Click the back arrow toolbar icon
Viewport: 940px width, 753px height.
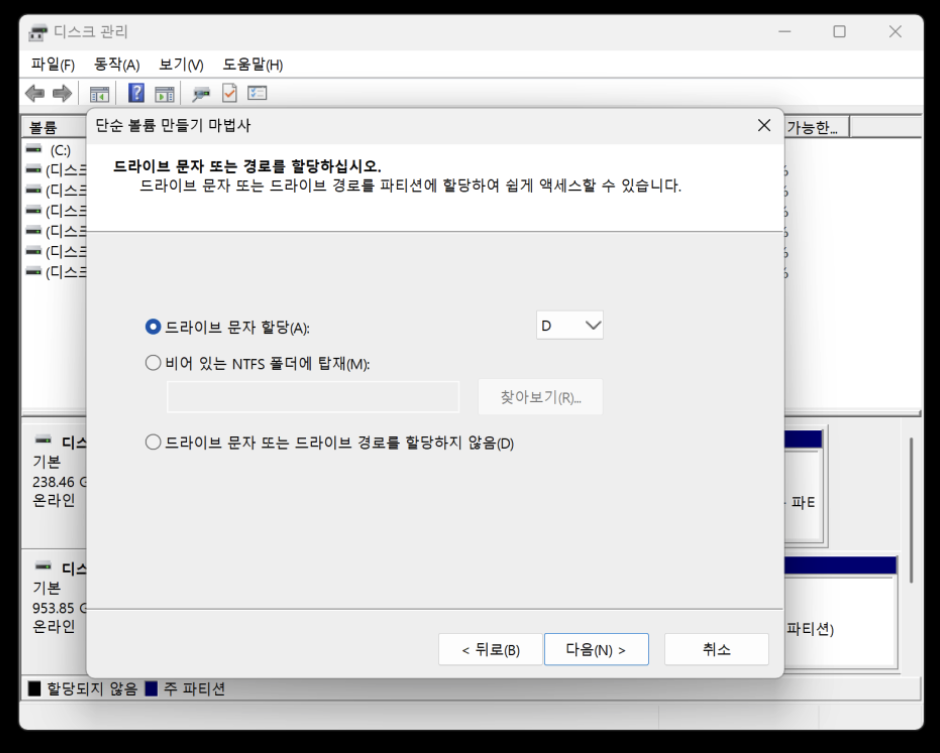tap(35, 94)
